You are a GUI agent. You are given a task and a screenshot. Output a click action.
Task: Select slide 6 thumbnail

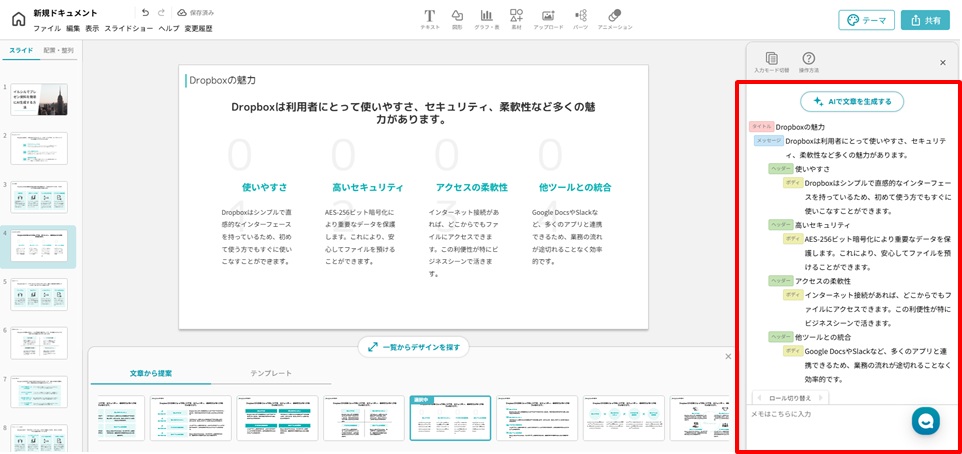click(39, 343)
